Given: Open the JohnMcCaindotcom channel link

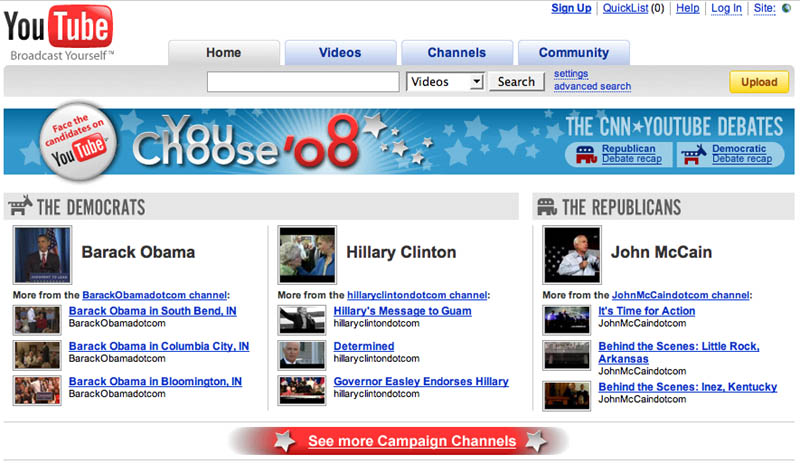Looking at the screenshot, I should click(681, 295).
